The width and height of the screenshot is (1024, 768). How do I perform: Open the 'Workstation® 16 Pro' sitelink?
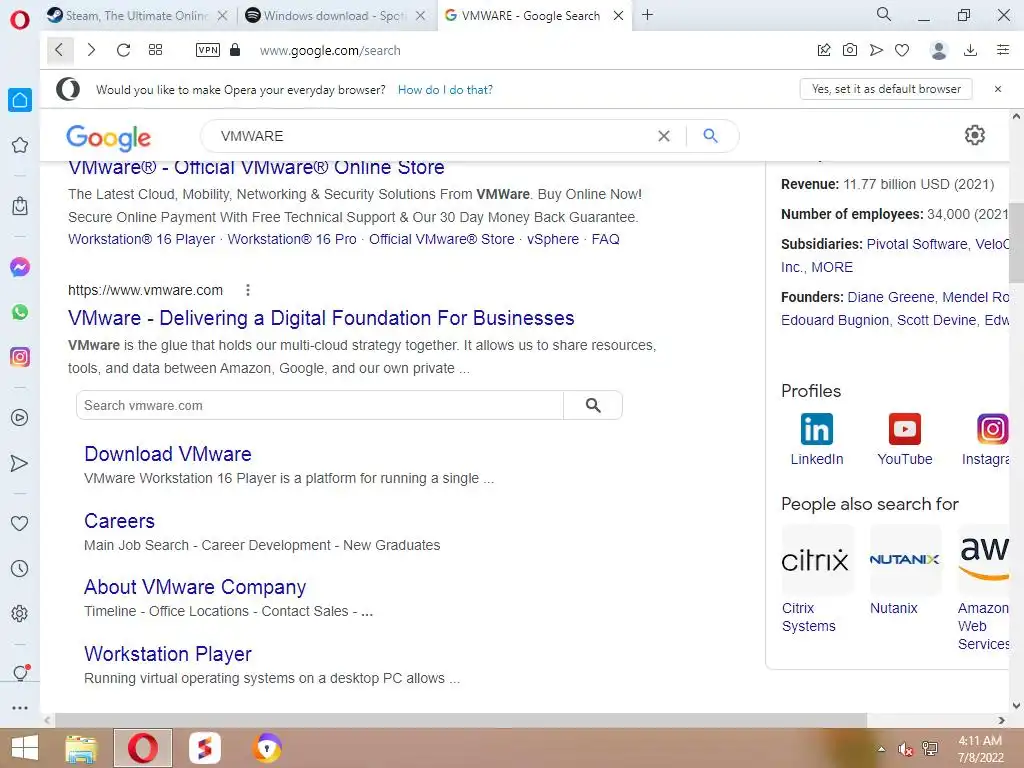[x=292, y=239]
